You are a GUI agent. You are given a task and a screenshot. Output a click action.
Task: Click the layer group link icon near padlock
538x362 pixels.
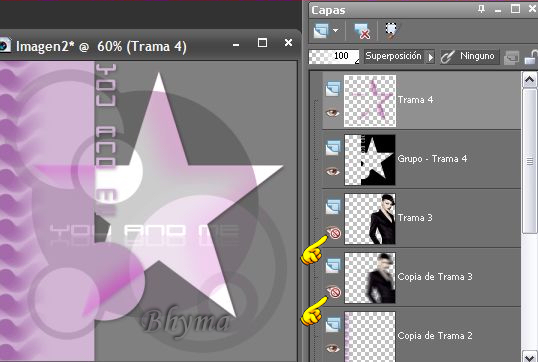pyautogui.click(x=511, y=57)
